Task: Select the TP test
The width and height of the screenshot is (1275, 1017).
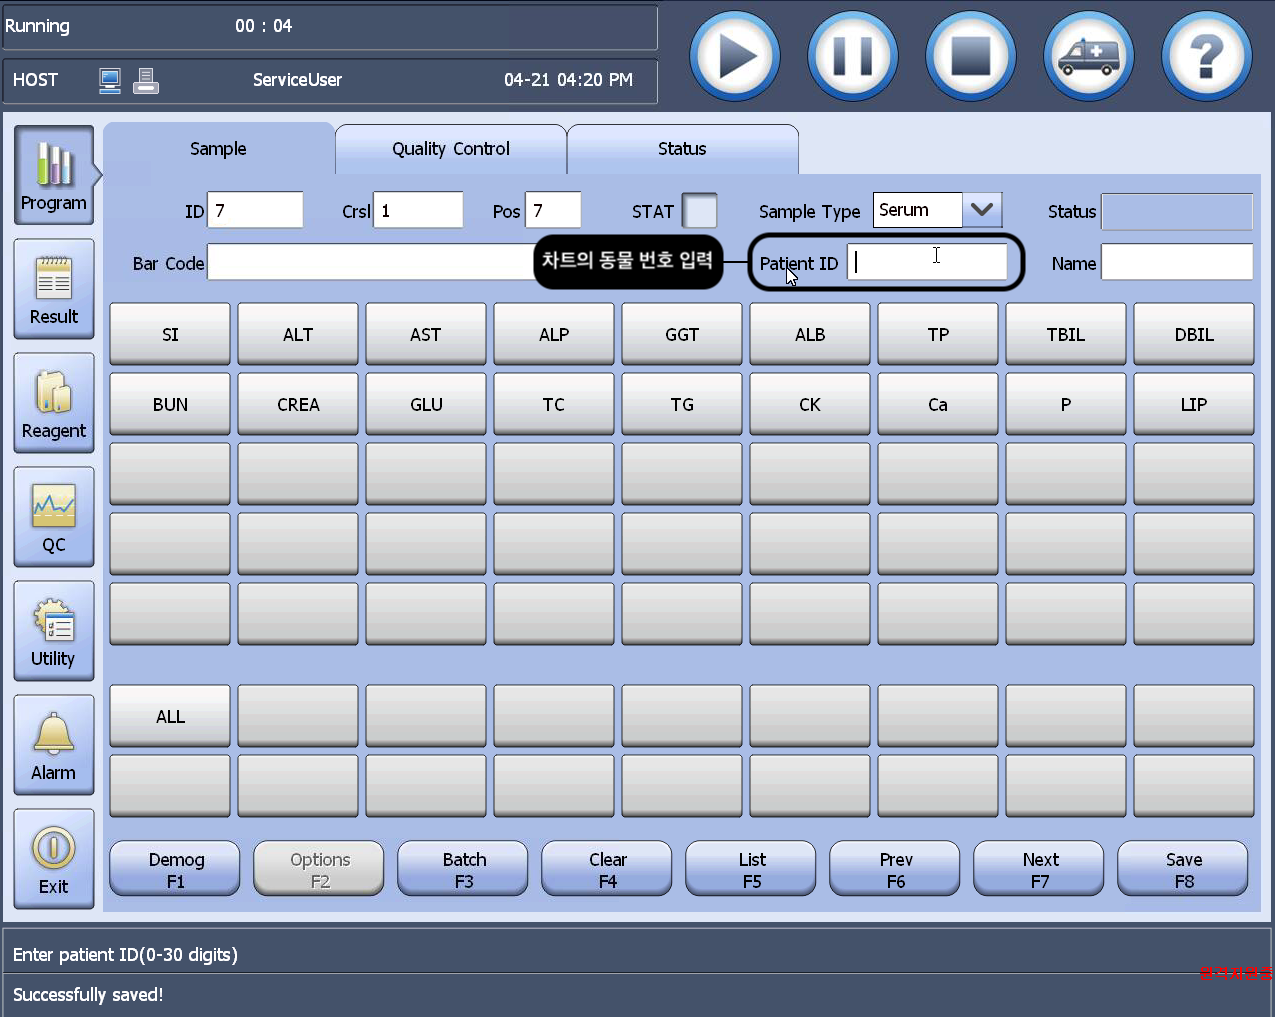Action: pyautogui.click(x=938, y=334)
